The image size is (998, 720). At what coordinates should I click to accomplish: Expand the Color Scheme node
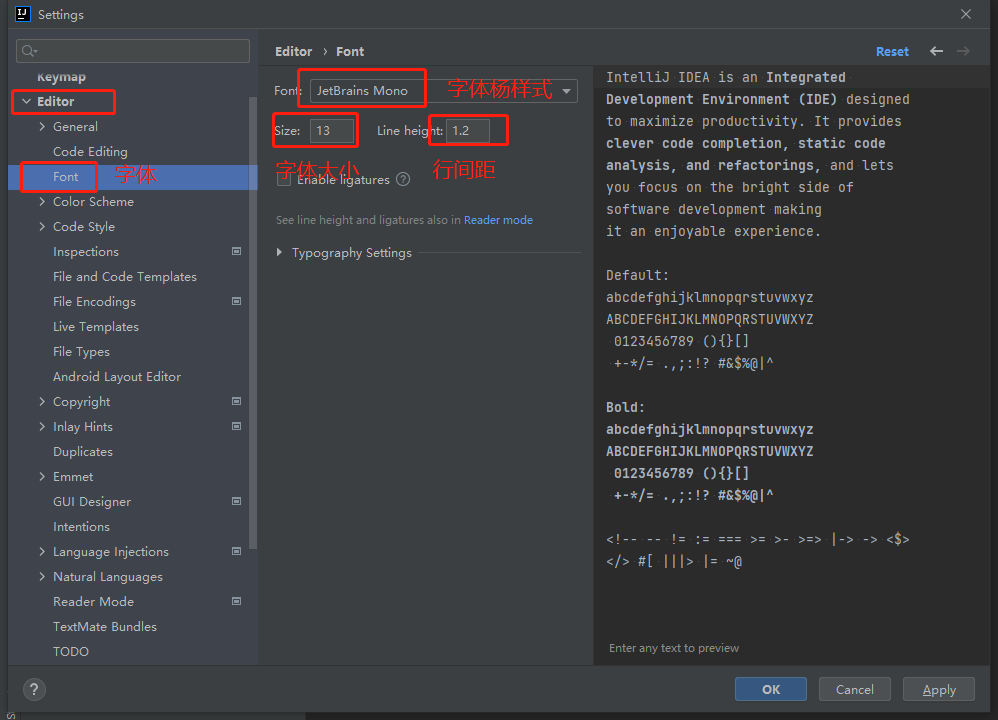pos(42,201)
